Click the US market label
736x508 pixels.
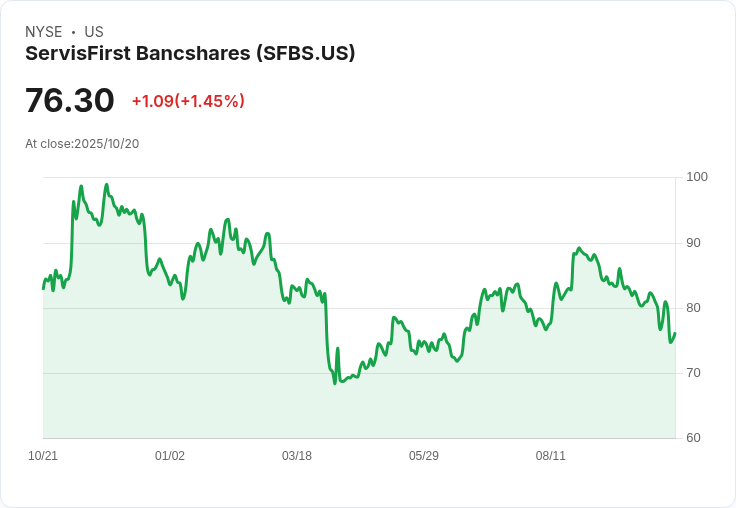(94, 32)
